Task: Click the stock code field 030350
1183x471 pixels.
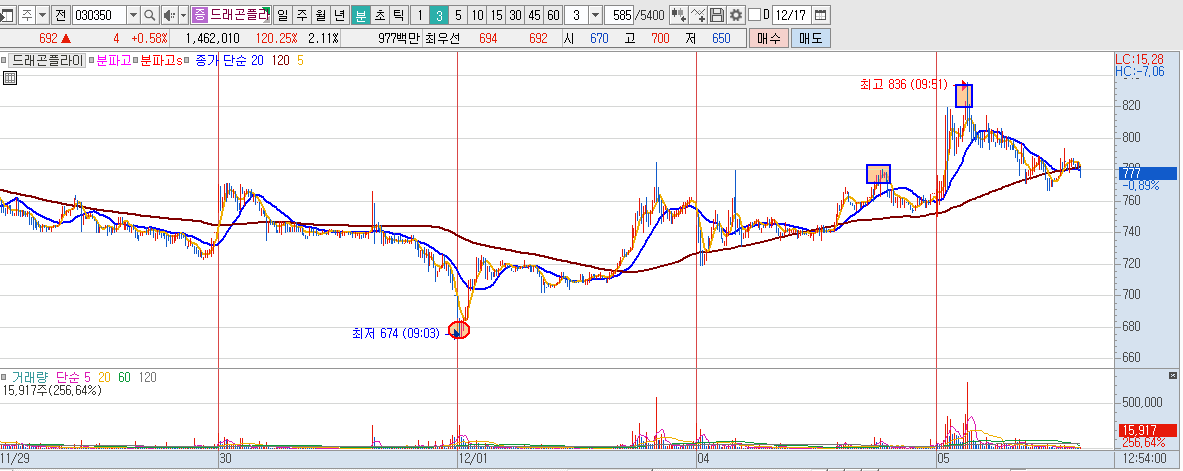Action: tap(99, 14)
